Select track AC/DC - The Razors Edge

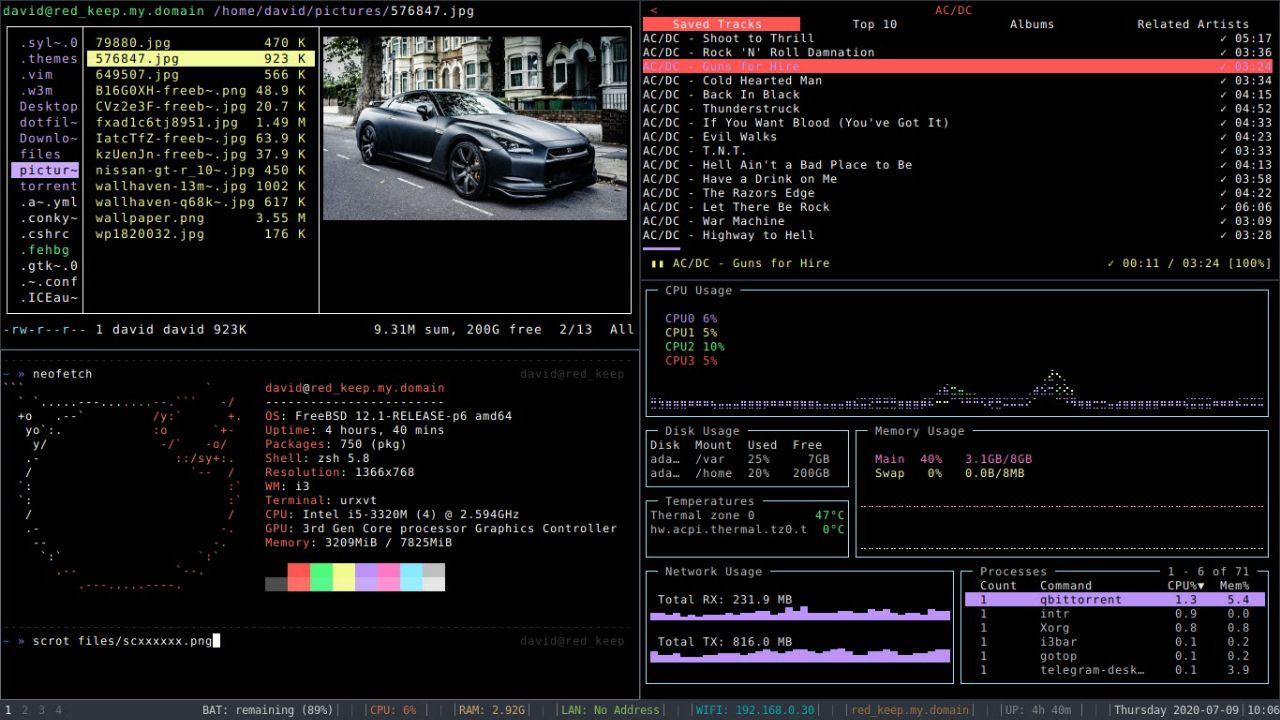[x=958, y=192]
